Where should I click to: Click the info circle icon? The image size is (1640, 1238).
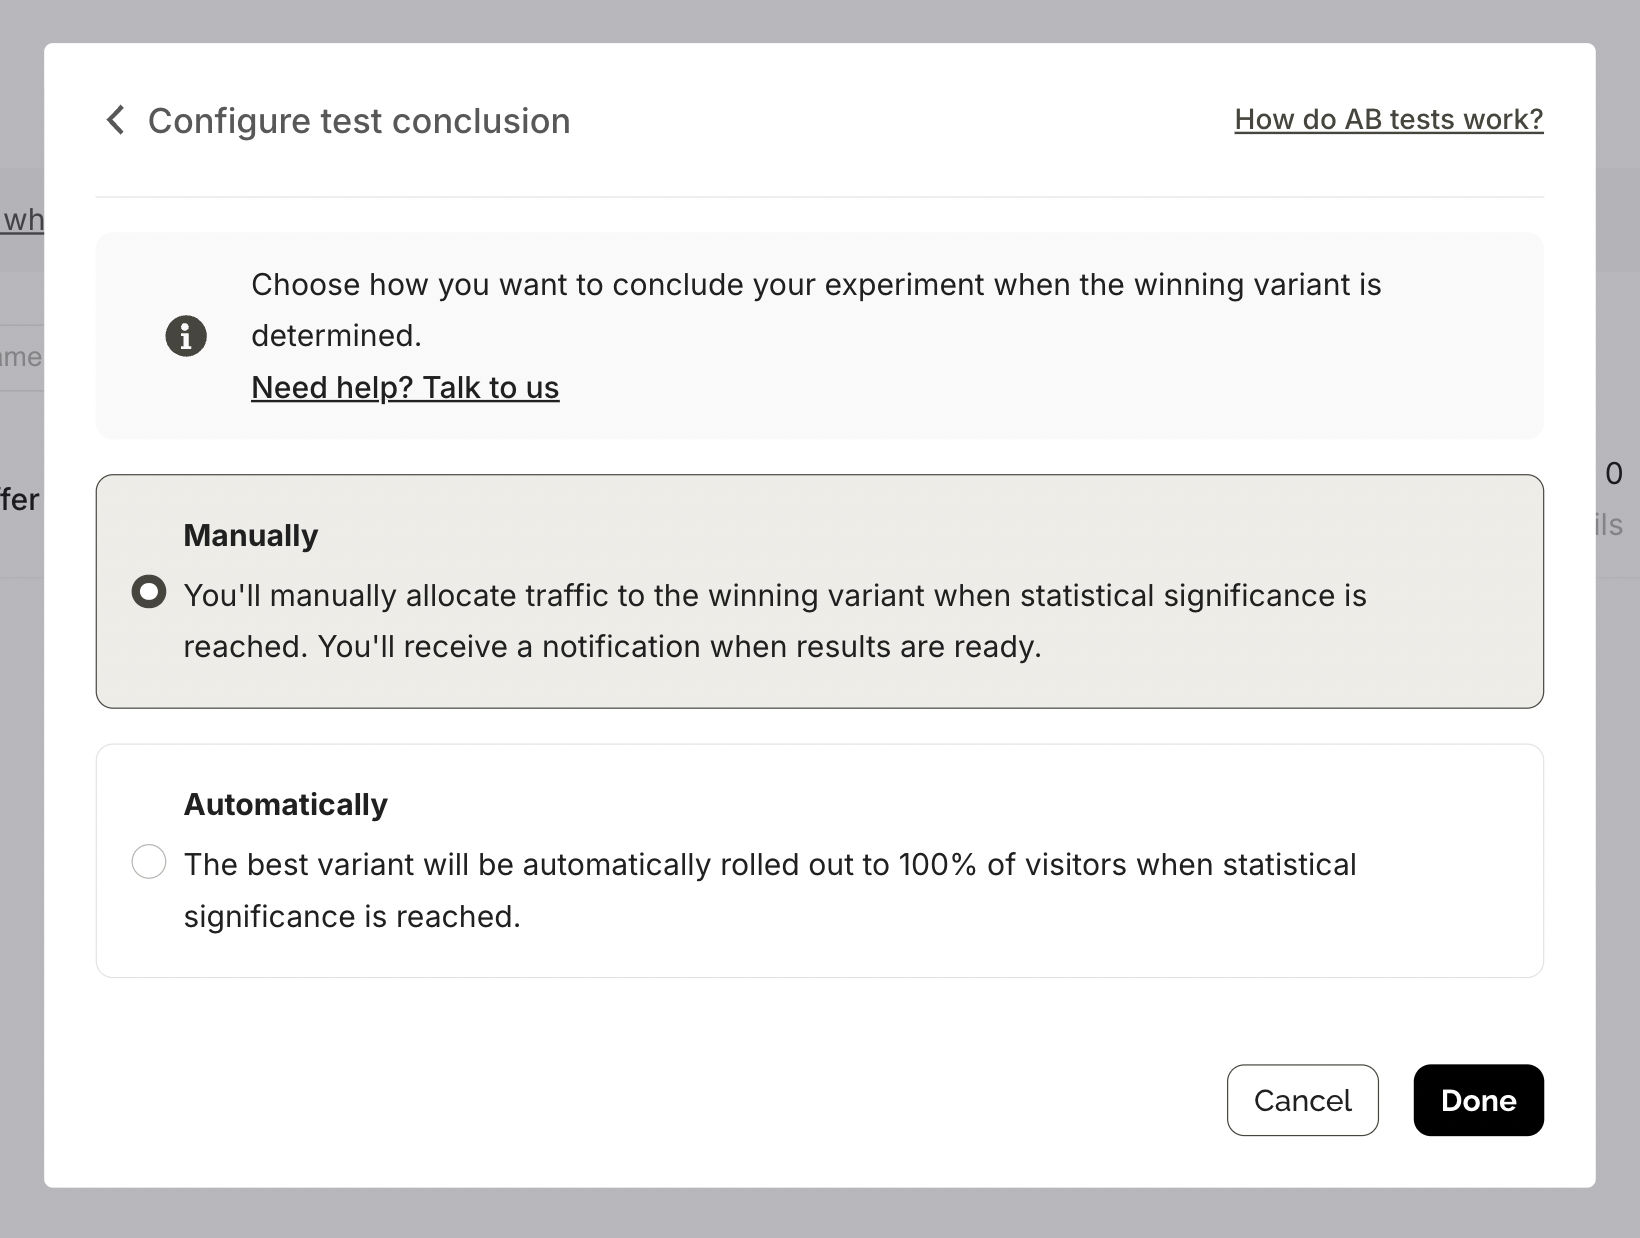click(186, 336)
